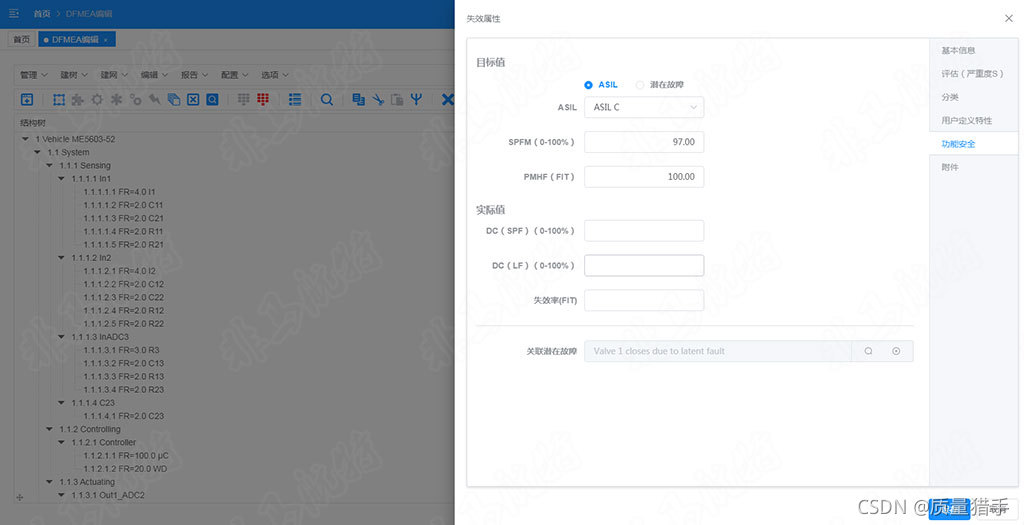Image resolution: width=1024 pixels, height=525 pixels.
Task: Collapse the 1.1.1.2 In2 tree node
Action: point(61,257)
